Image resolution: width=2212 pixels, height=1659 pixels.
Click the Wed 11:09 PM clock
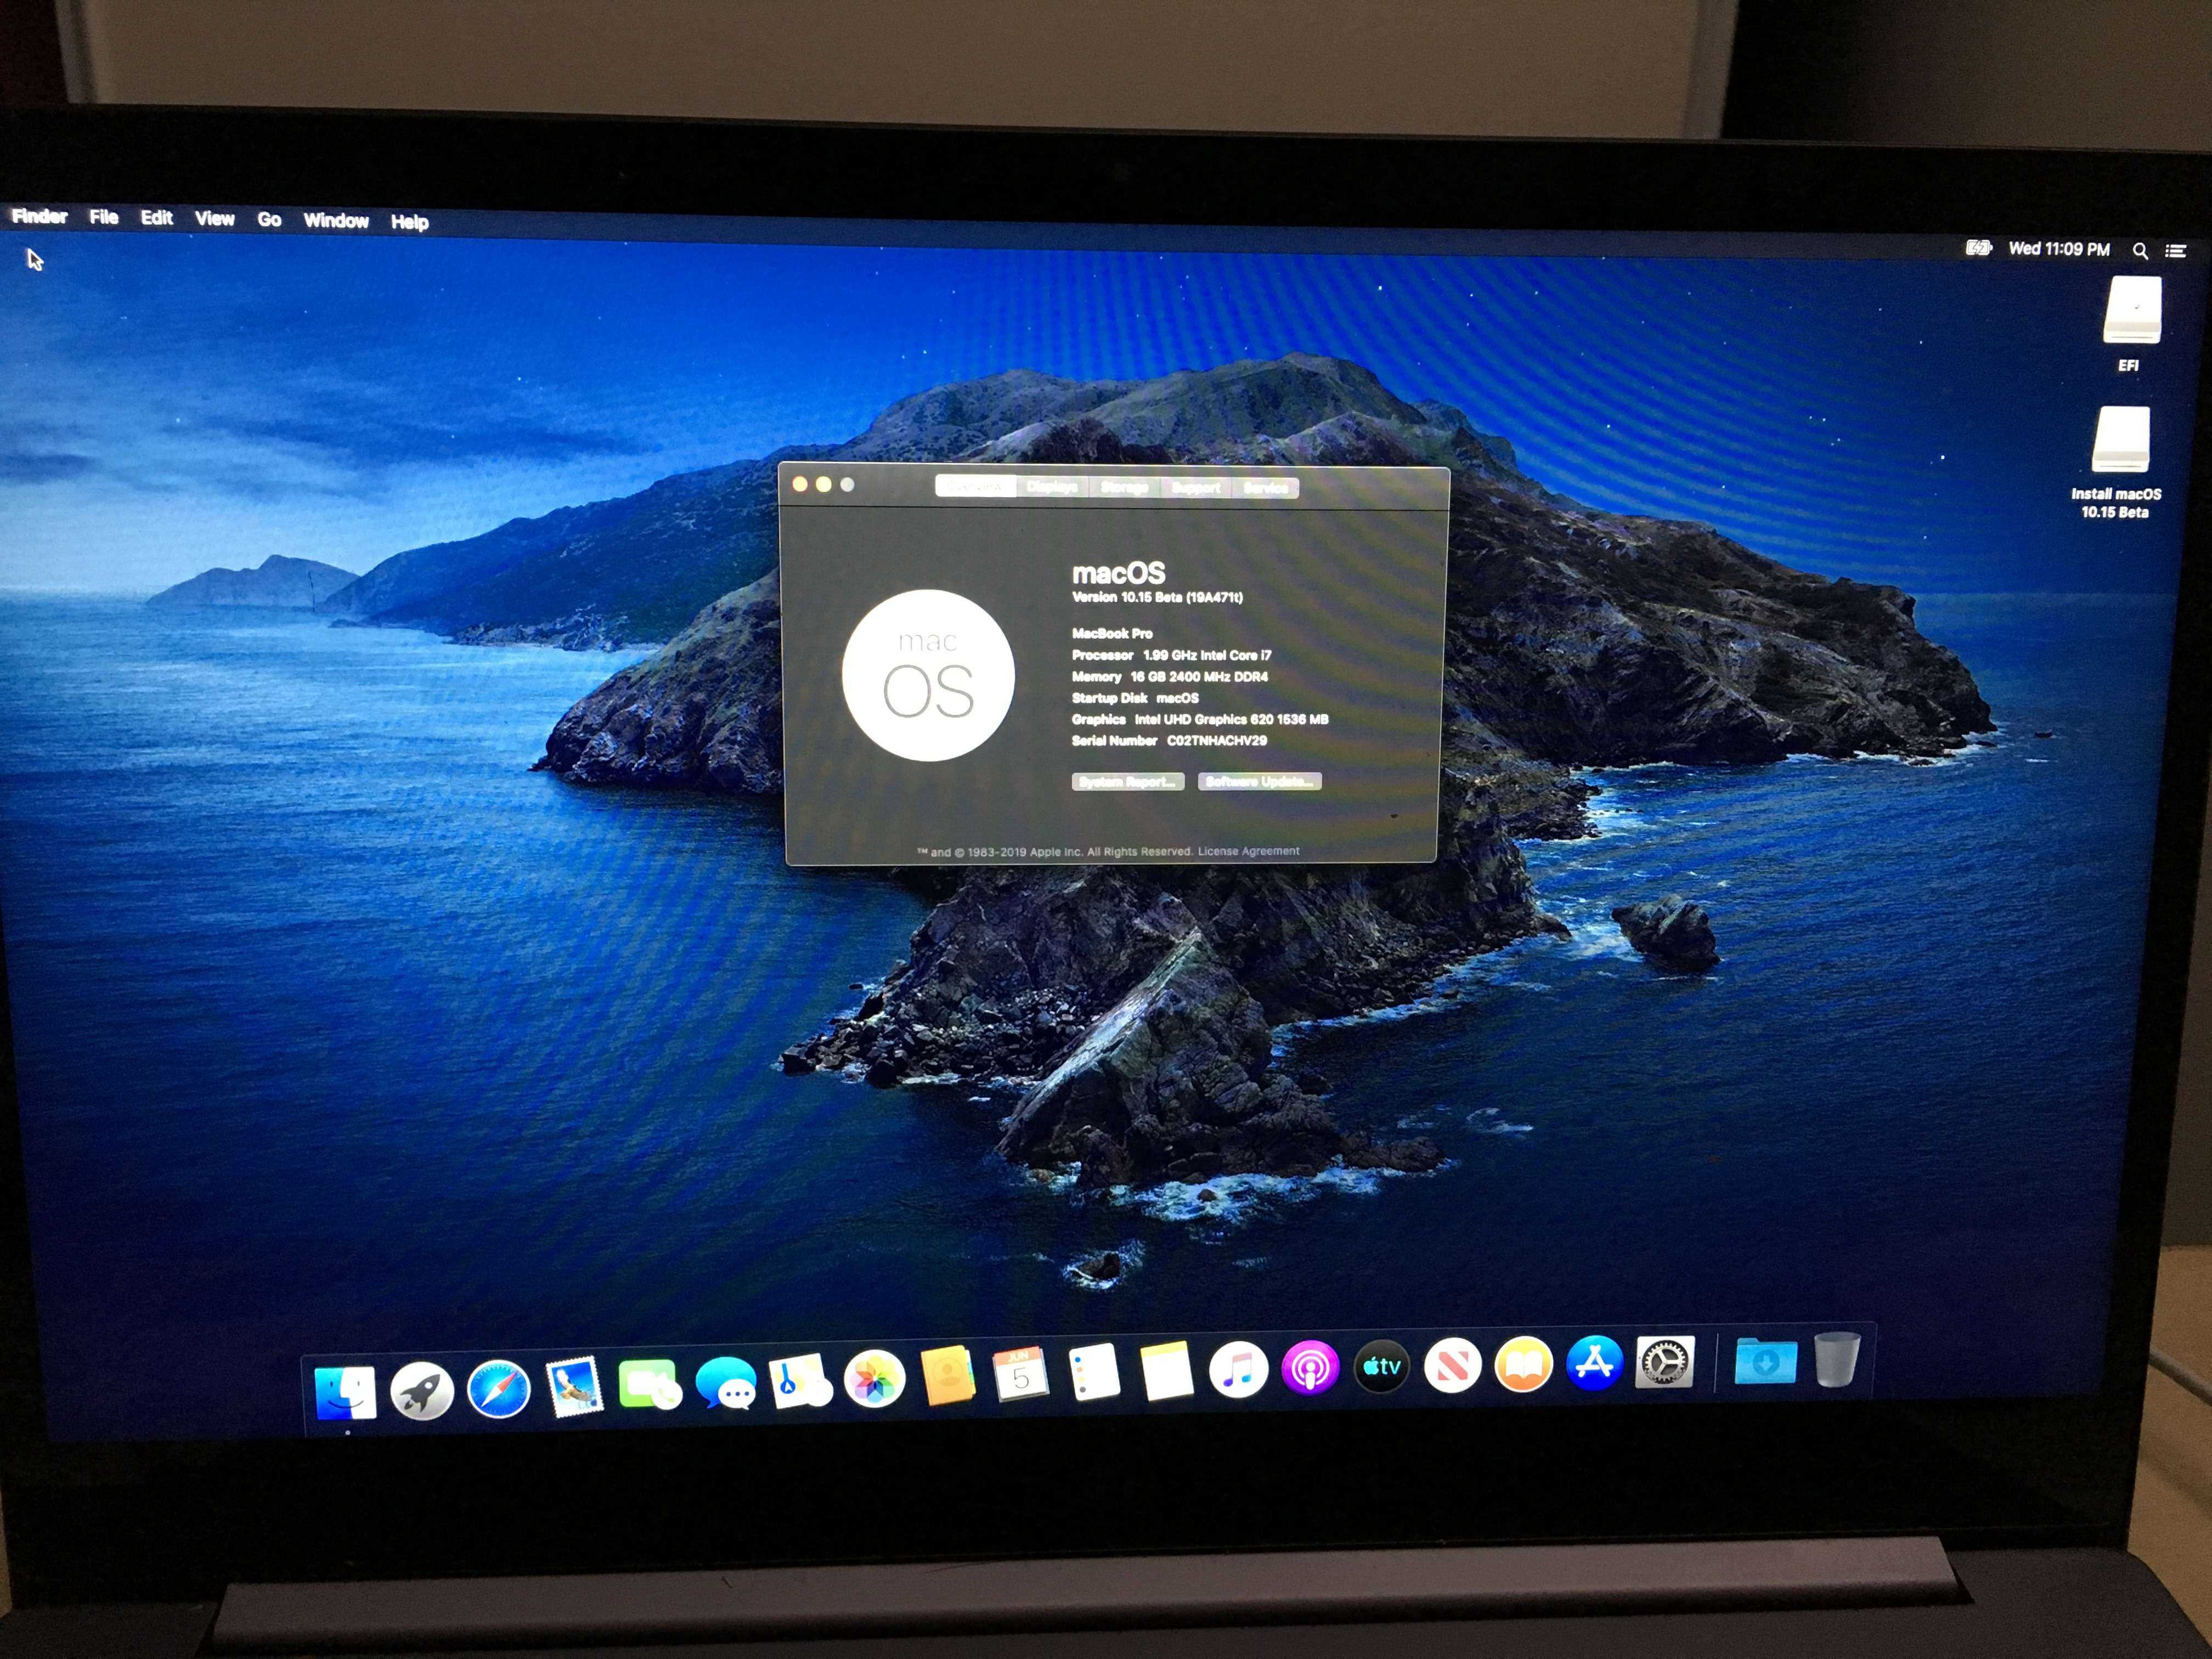pos(2059,249)
